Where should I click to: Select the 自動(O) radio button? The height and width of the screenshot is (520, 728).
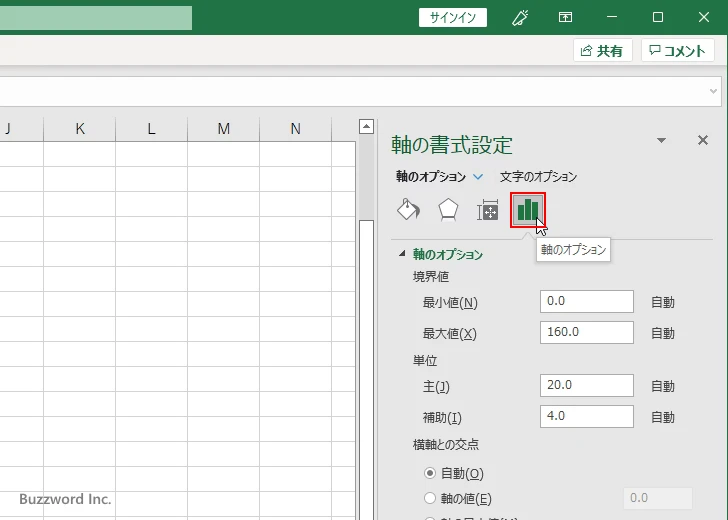tap(430, 473)
